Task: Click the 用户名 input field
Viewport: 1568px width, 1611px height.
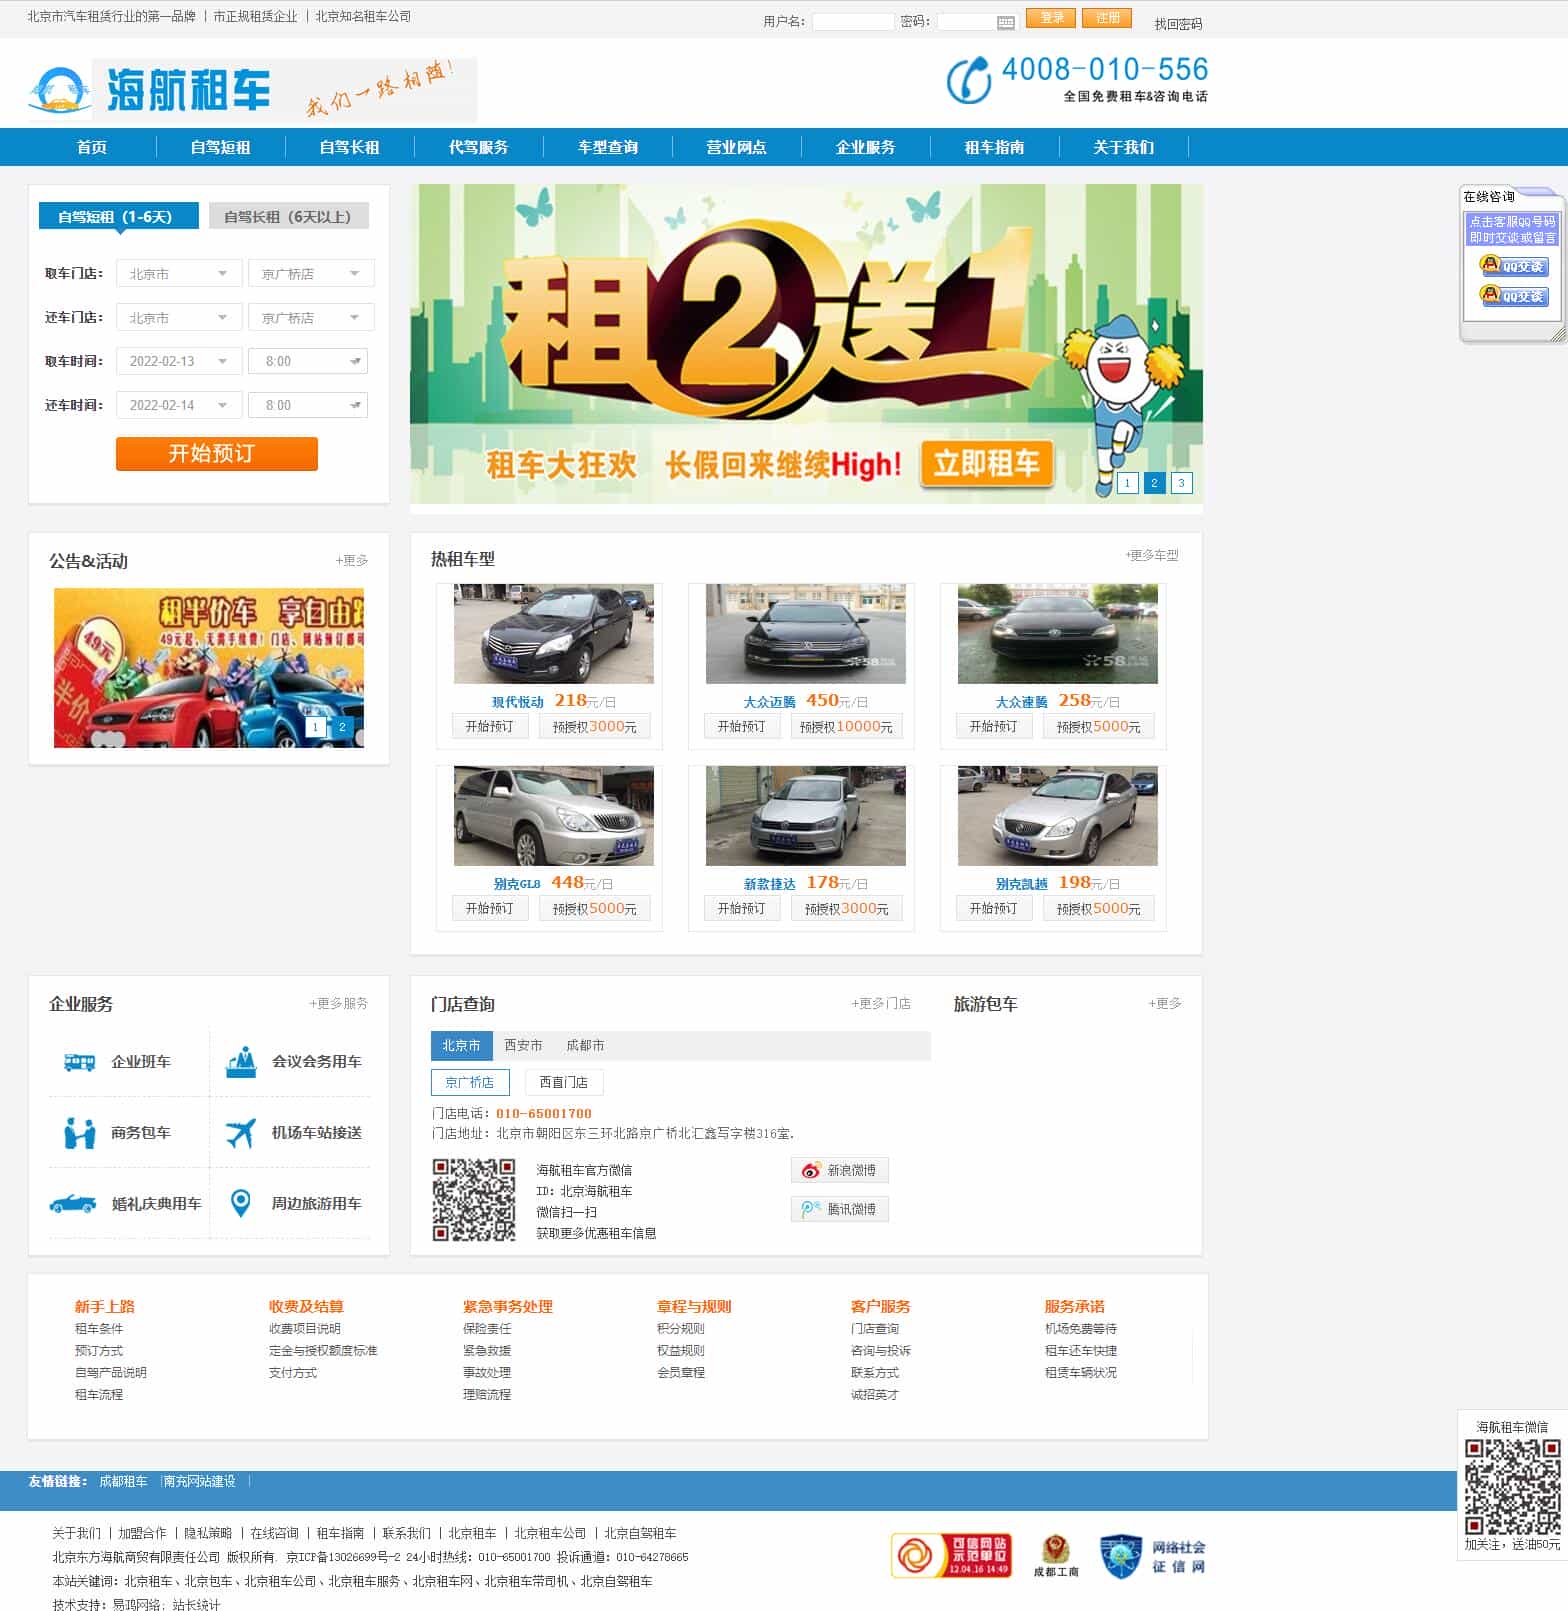Action: click(853, 22)
